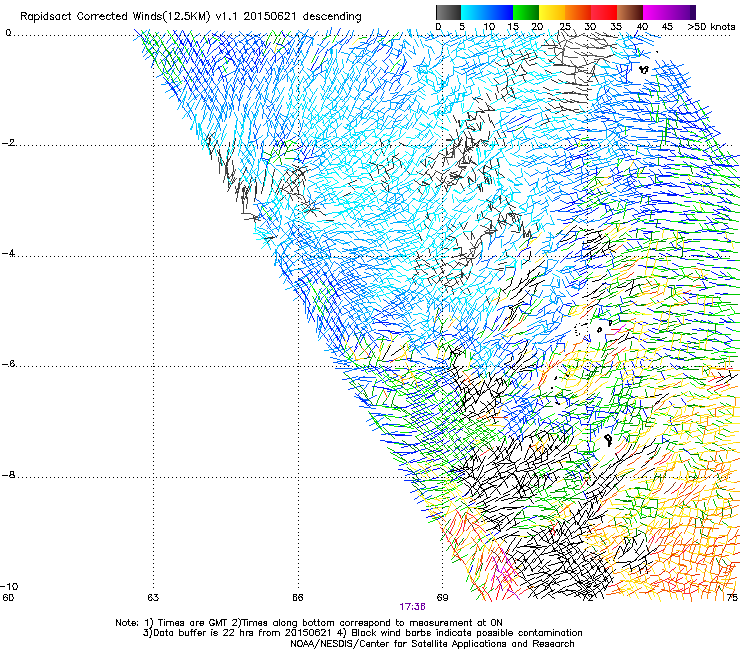Screen dimensions: 740x650
Task: Click the '20' legend scale label
Action: [x=537, y=27]
